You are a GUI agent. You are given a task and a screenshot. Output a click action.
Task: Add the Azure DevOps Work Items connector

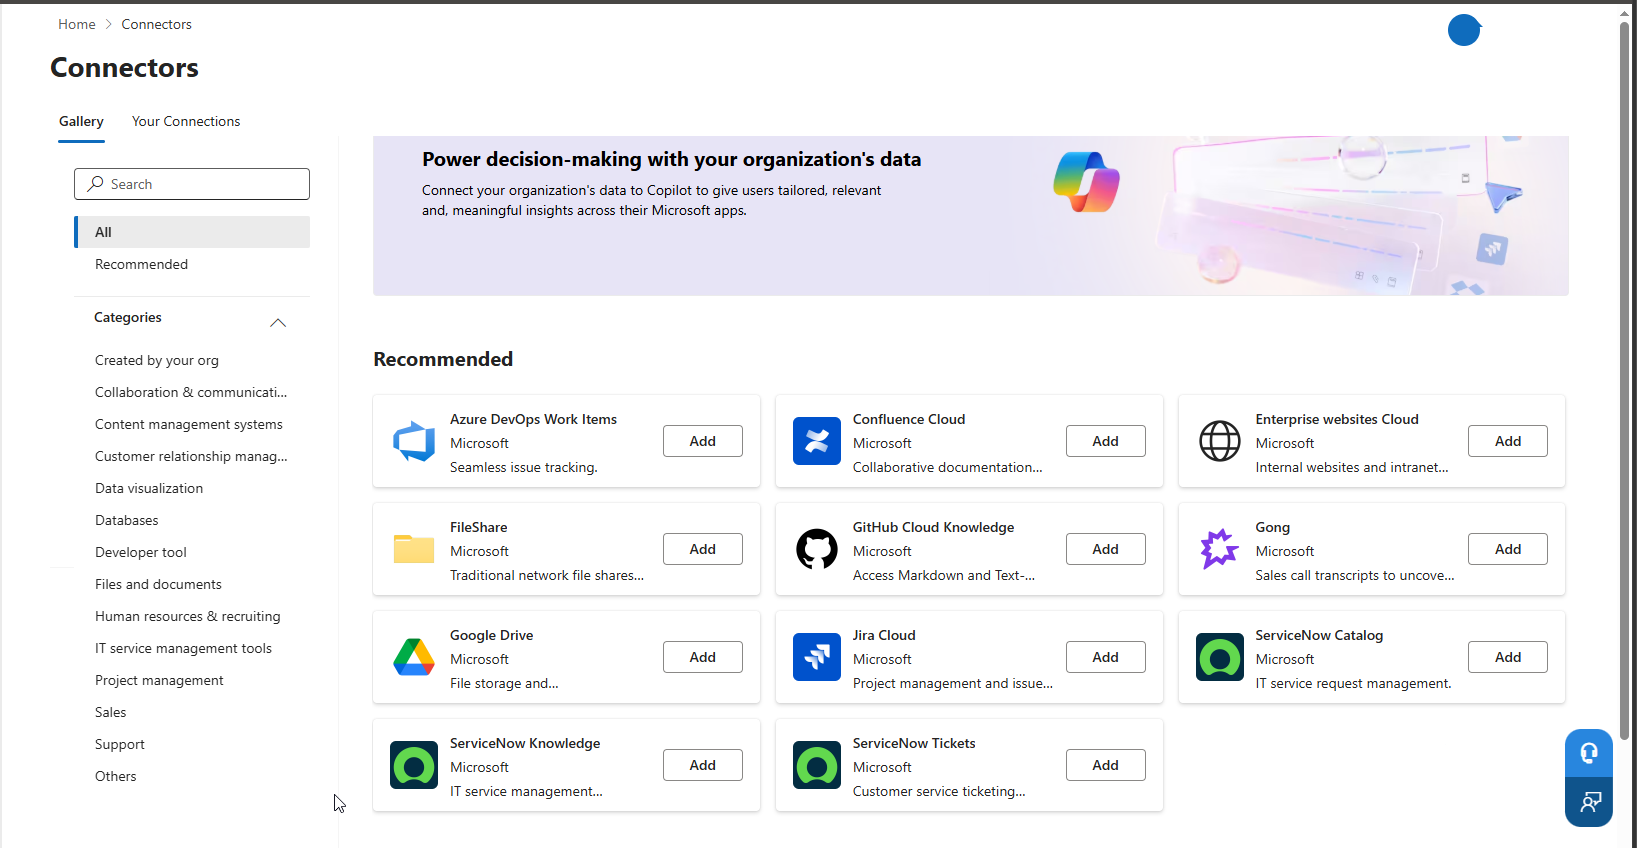click(703, 441)
